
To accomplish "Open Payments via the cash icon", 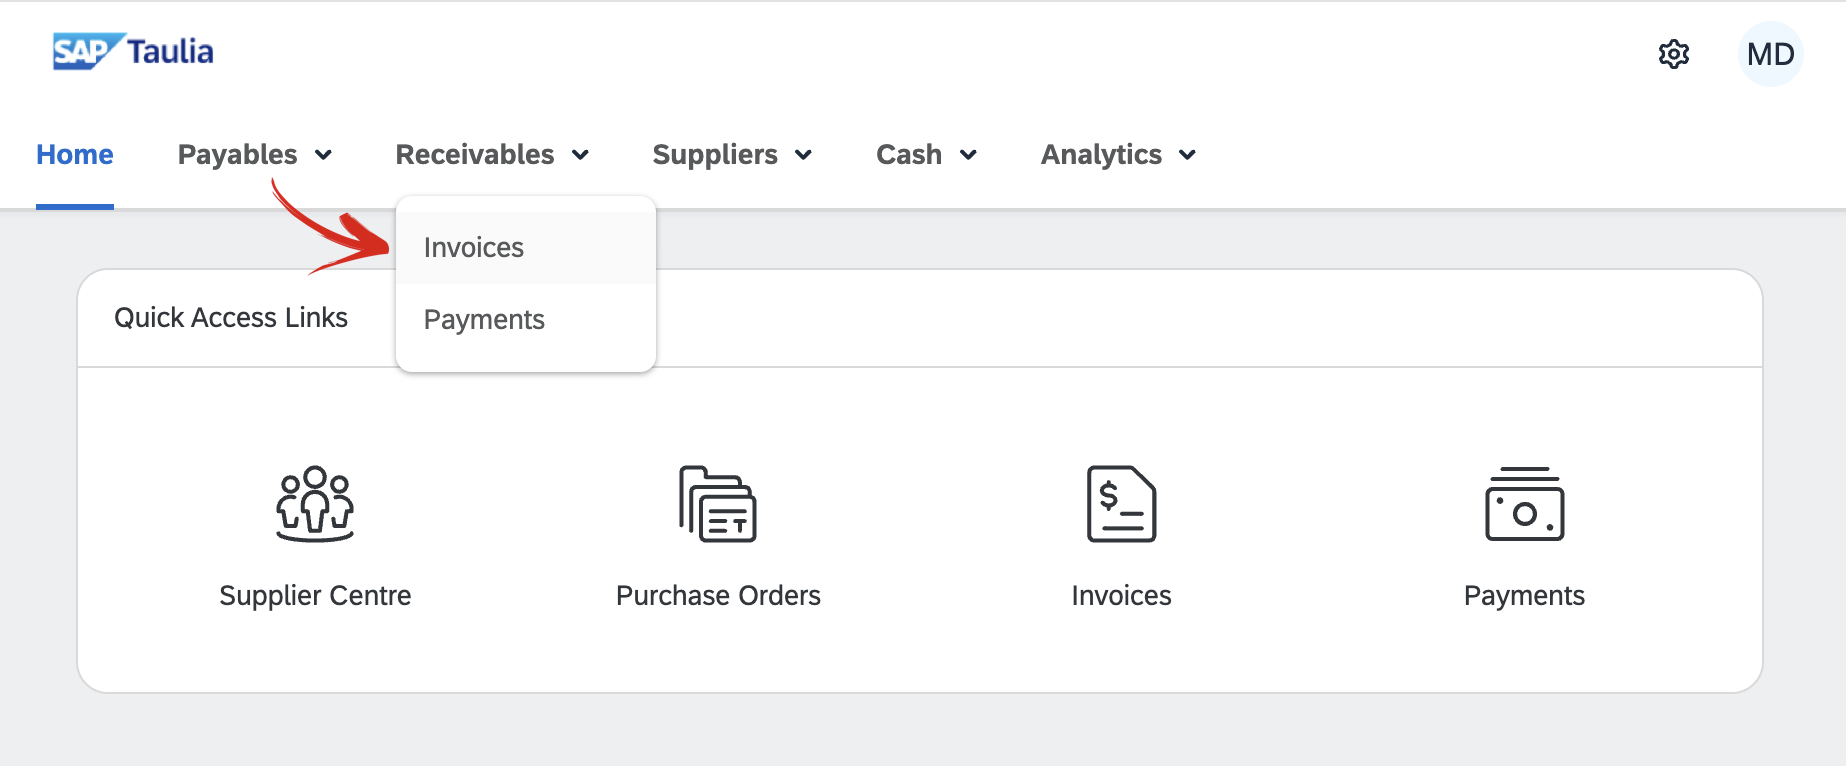I will point(1524,505).
